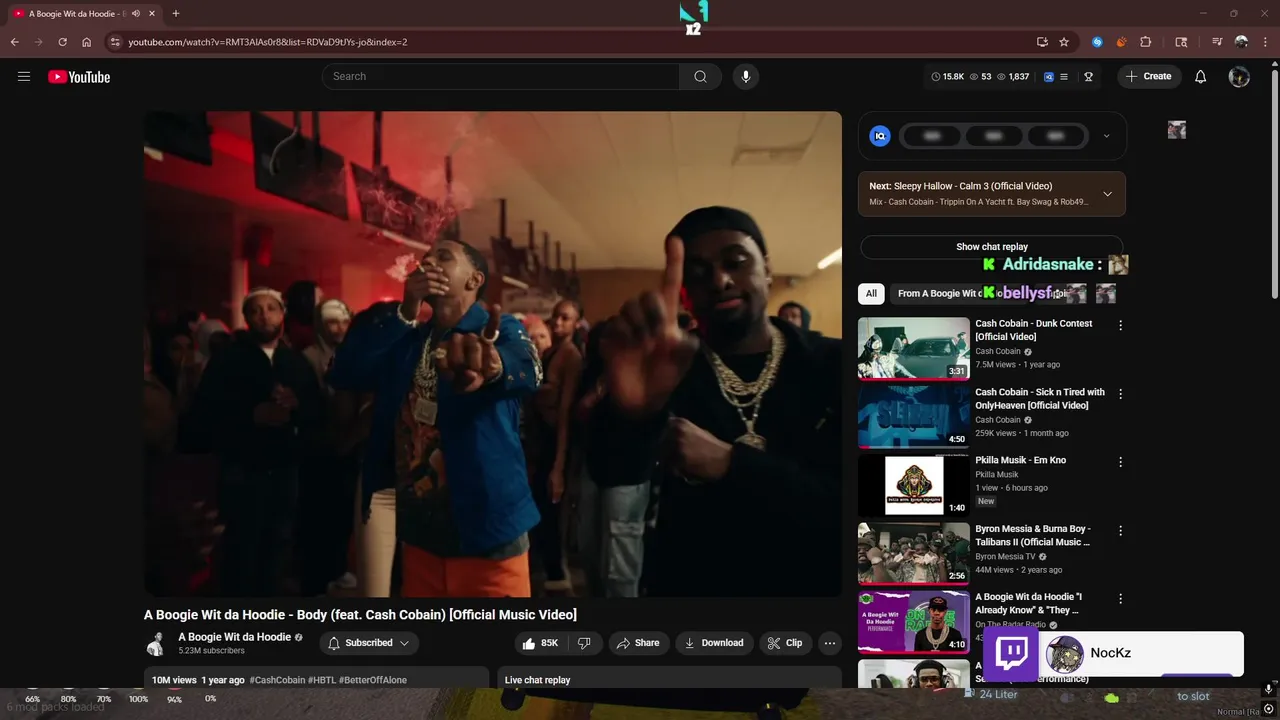Open the more actions ellipsis under video
The width and height of the screenshot is (1280, 720).
click(829, 643)
